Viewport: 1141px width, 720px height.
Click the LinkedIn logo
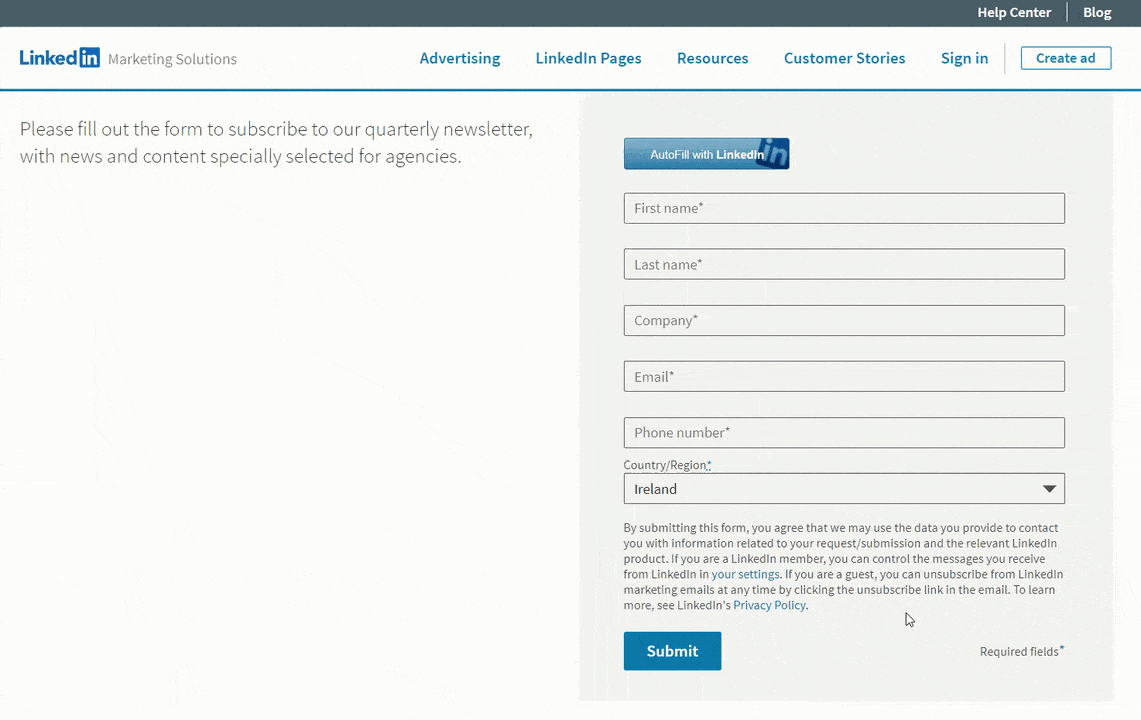coord(60,58)
